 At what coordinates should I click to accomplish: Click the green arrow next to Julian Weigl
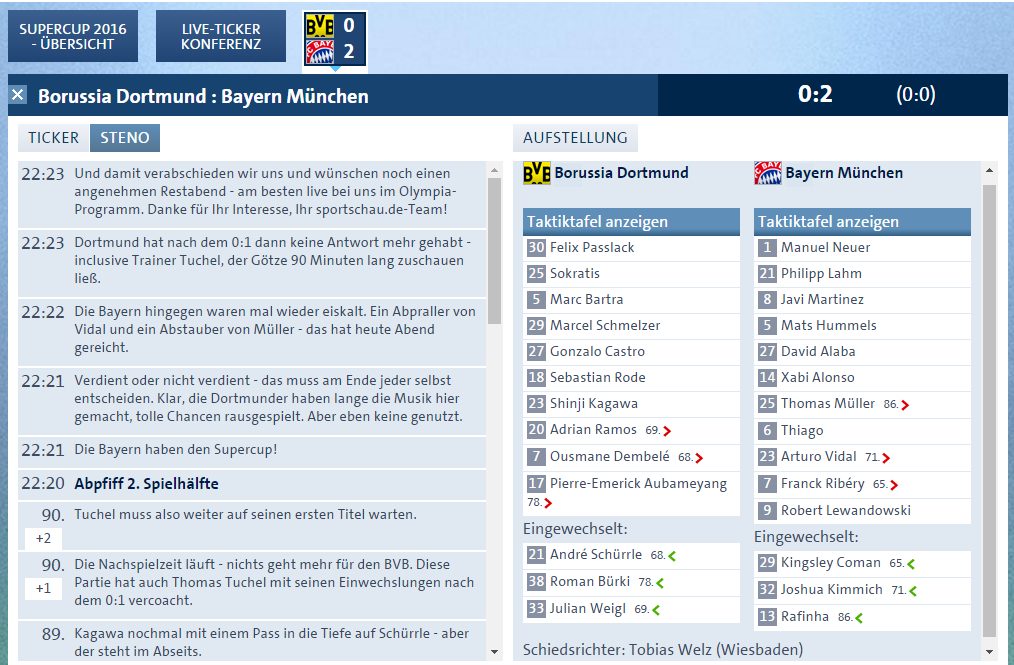[x=656, y=609]
